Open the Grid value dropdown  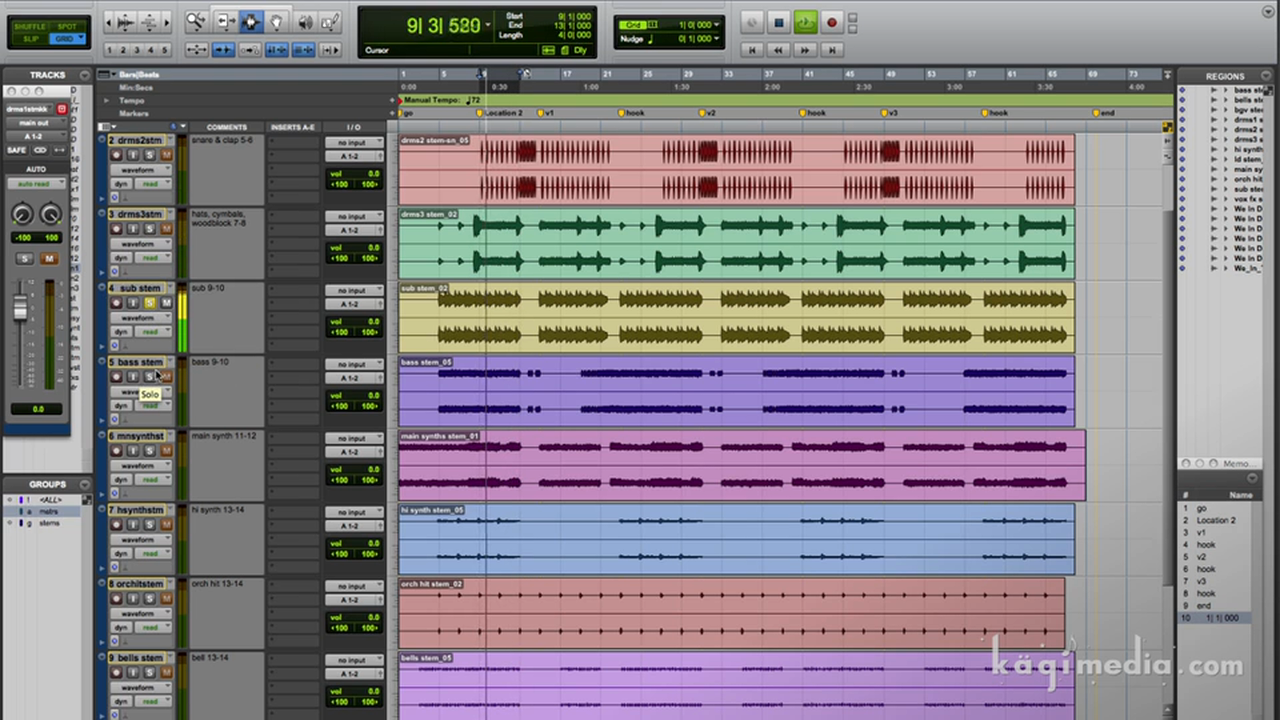[717, 25]
